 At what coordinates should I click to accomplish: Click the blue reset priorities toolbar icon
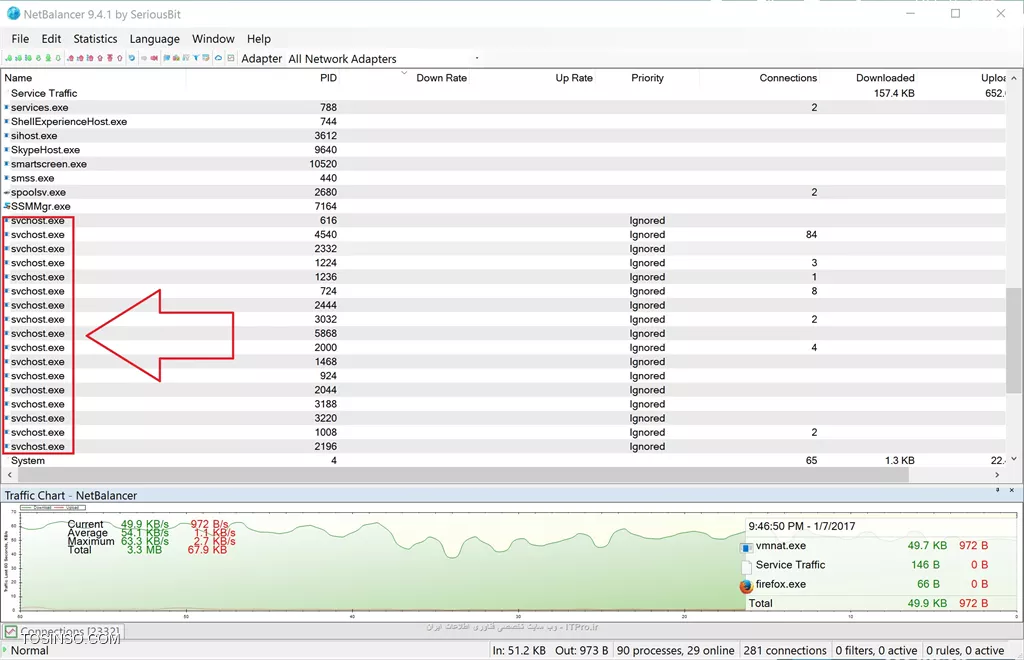pyautogui.click(x=131, y=58)
